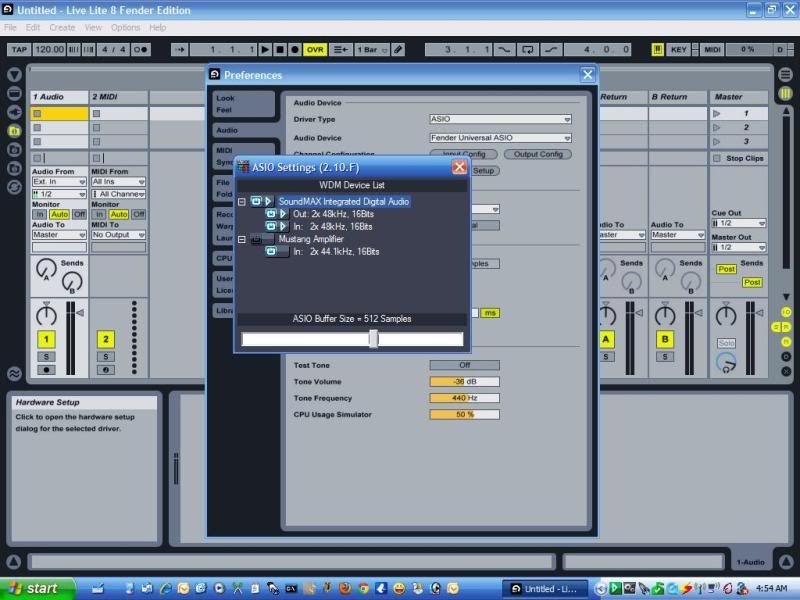The image size is (800, 600).
Task: Click the track 2 activator button
Action: tap(106, 340)
